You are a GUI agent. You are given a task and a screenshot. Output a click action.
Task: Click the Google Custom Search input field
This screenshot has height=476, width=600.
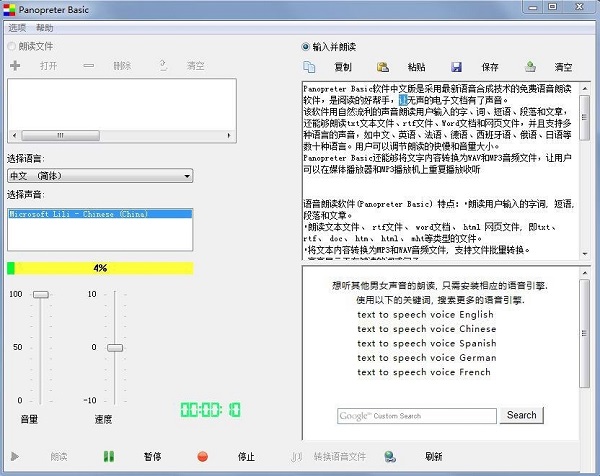click(x=417, y=416)
